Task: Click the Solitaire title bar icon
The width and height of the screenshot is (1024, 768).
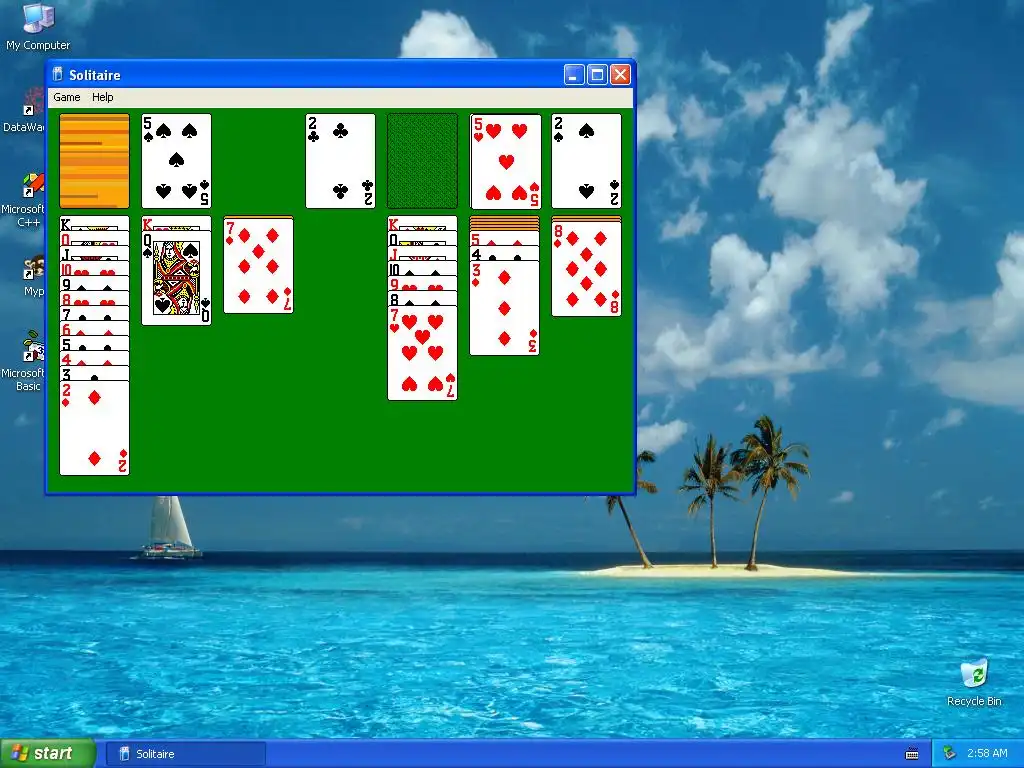Action: pyautogui.click(x=57, y=74)
